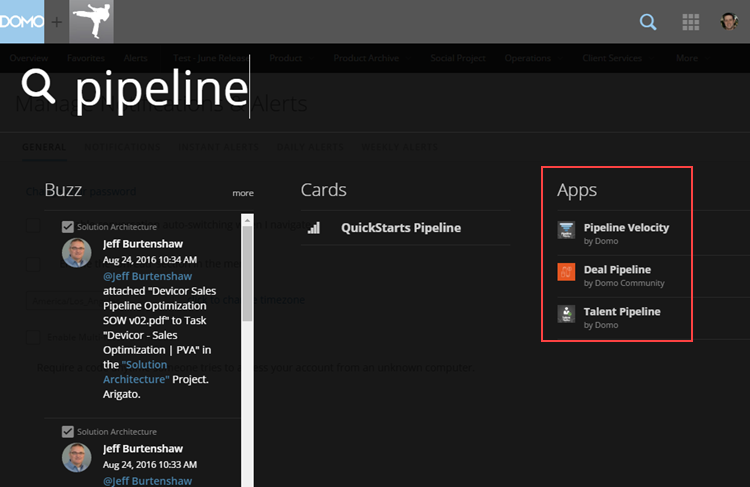Open the Talent Pipeline app icon
This screenshot has height=487, width=750.
tap(566, 314)
